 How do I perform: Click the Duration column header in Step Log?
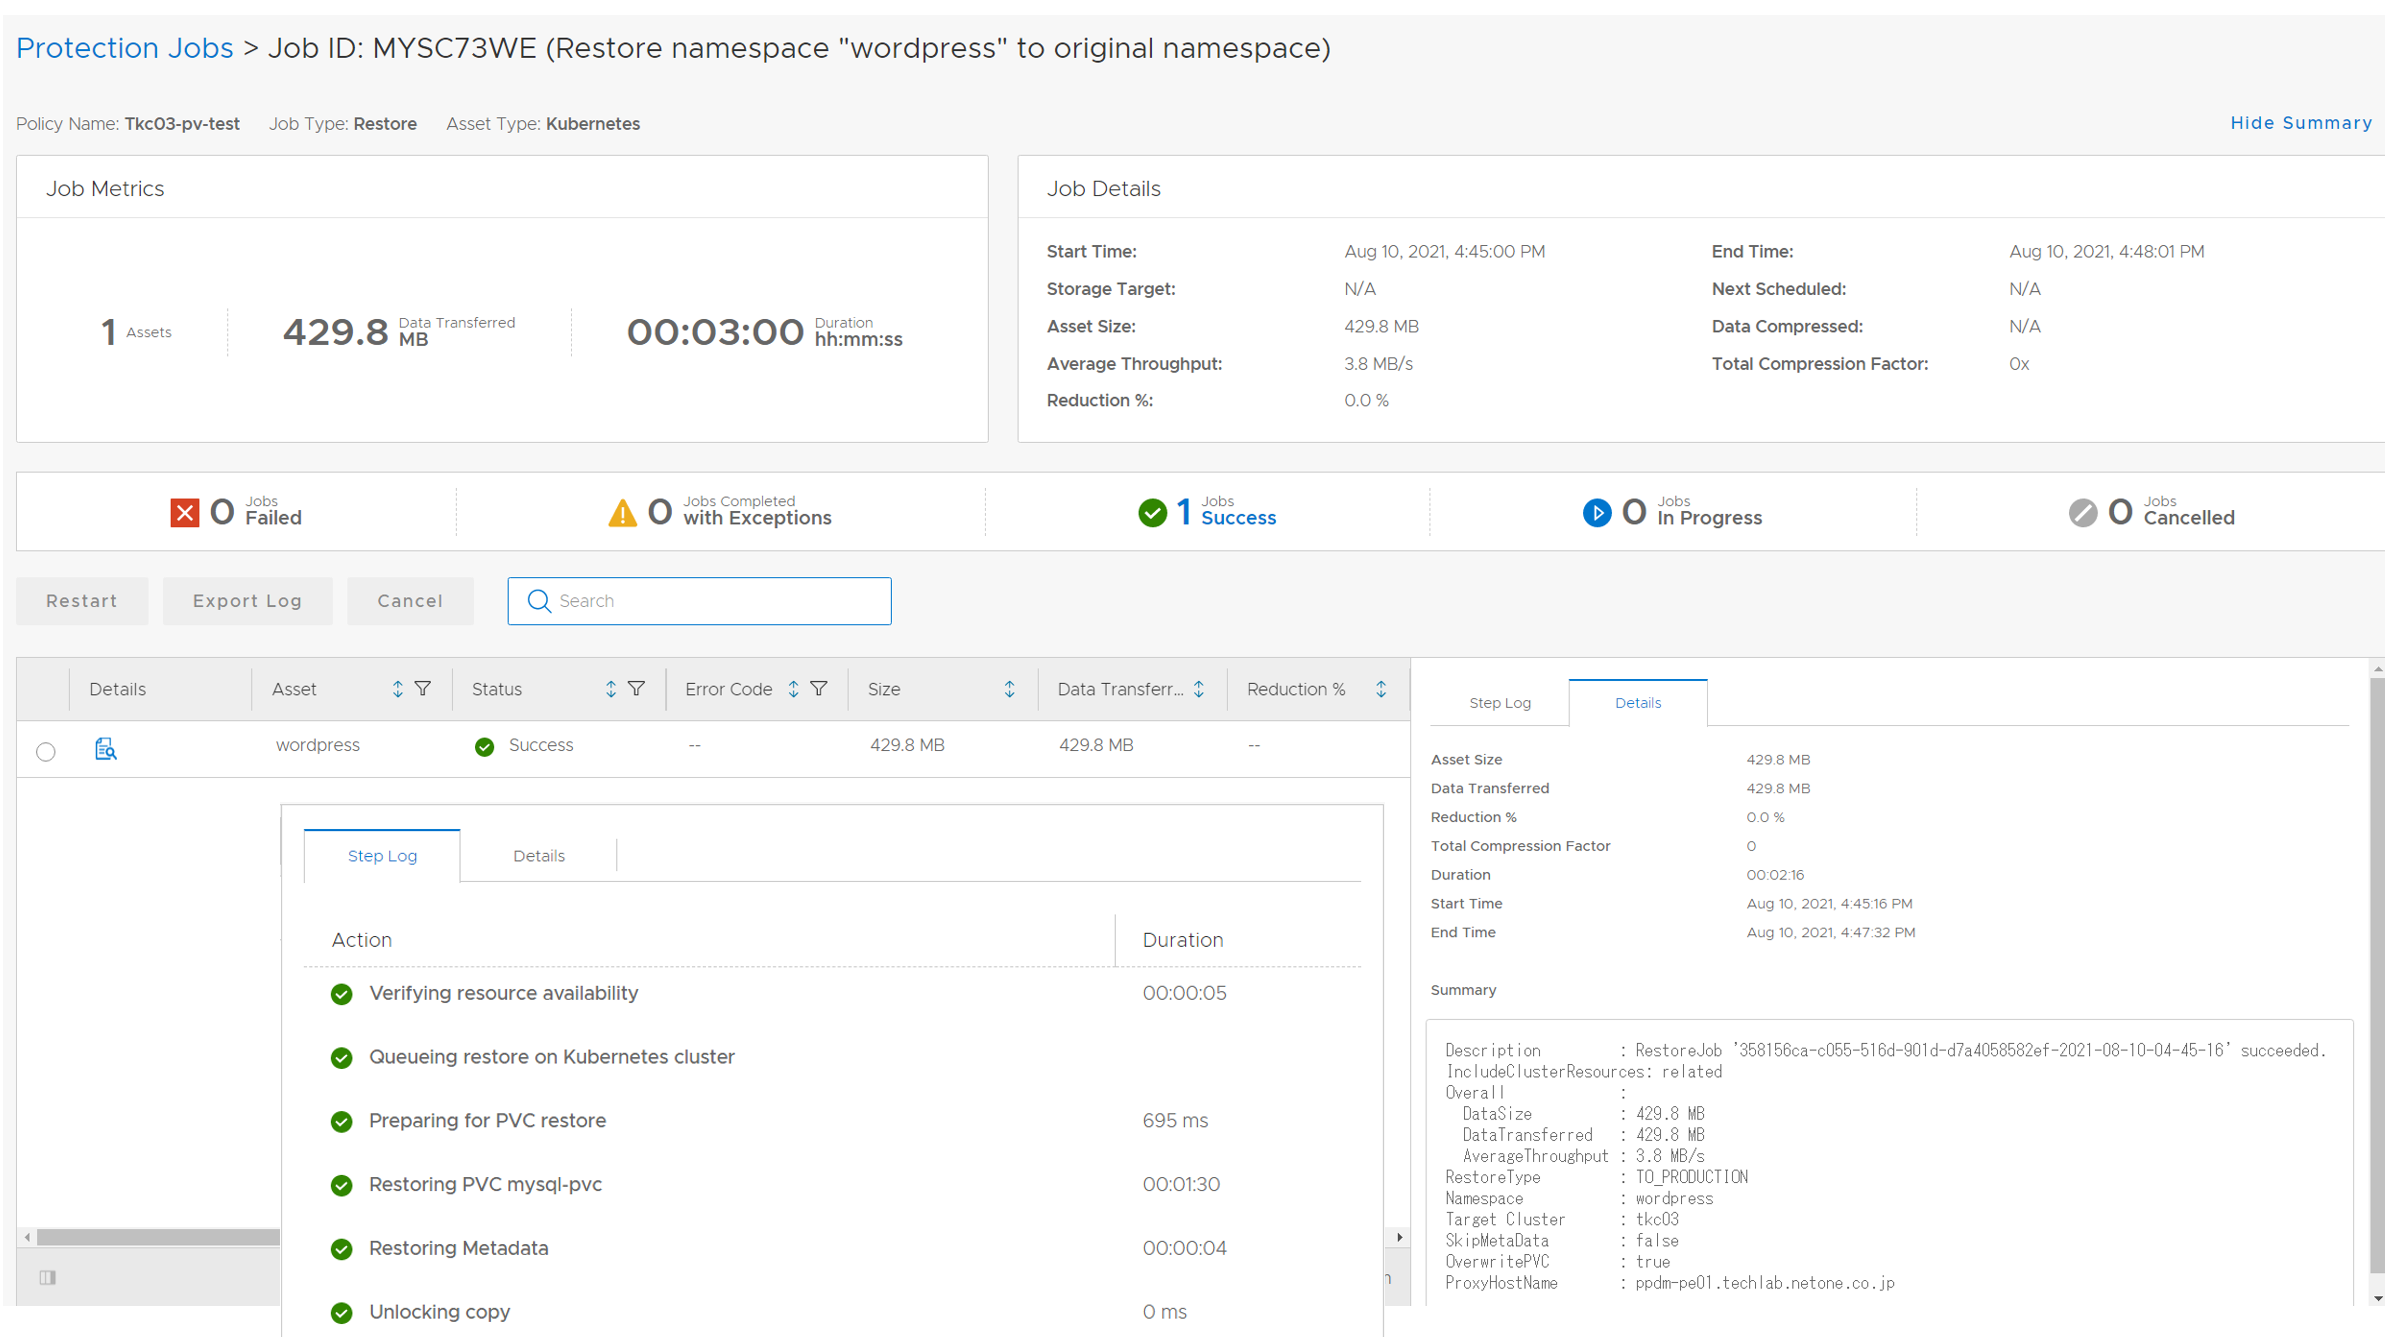pos(1183,940)
